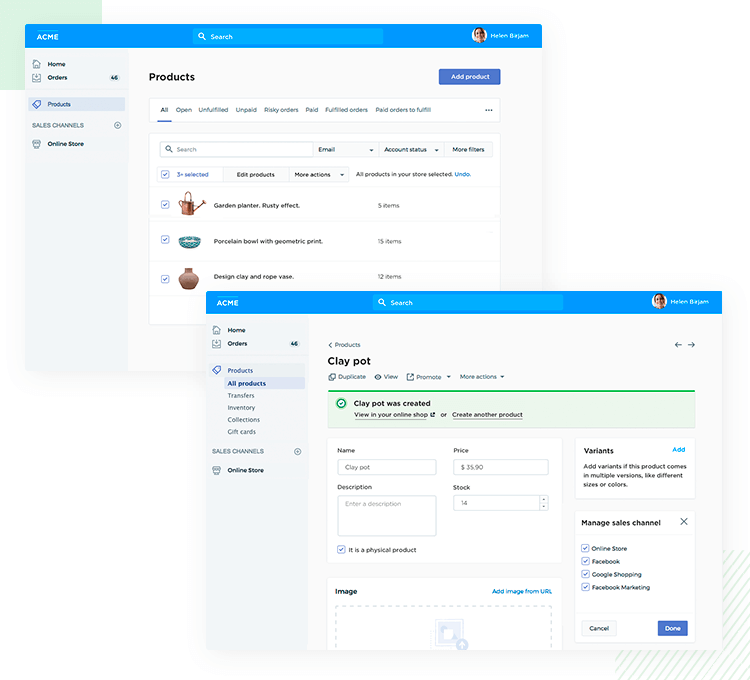
Task: Open All products in front sidebar
Action: 264,384
